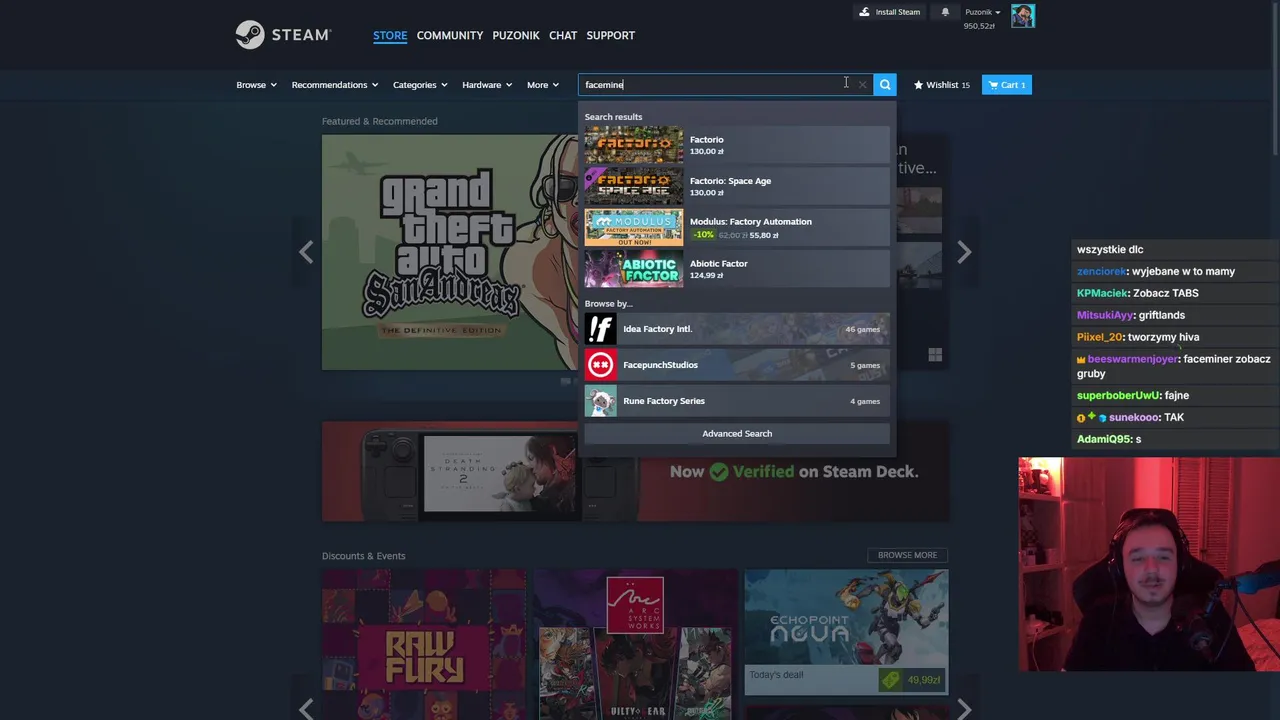The height and width of the screenshot is (720, 1280).
Task: Select the Factorio search result
Action: pyautogui.click(x=737, y=145)
